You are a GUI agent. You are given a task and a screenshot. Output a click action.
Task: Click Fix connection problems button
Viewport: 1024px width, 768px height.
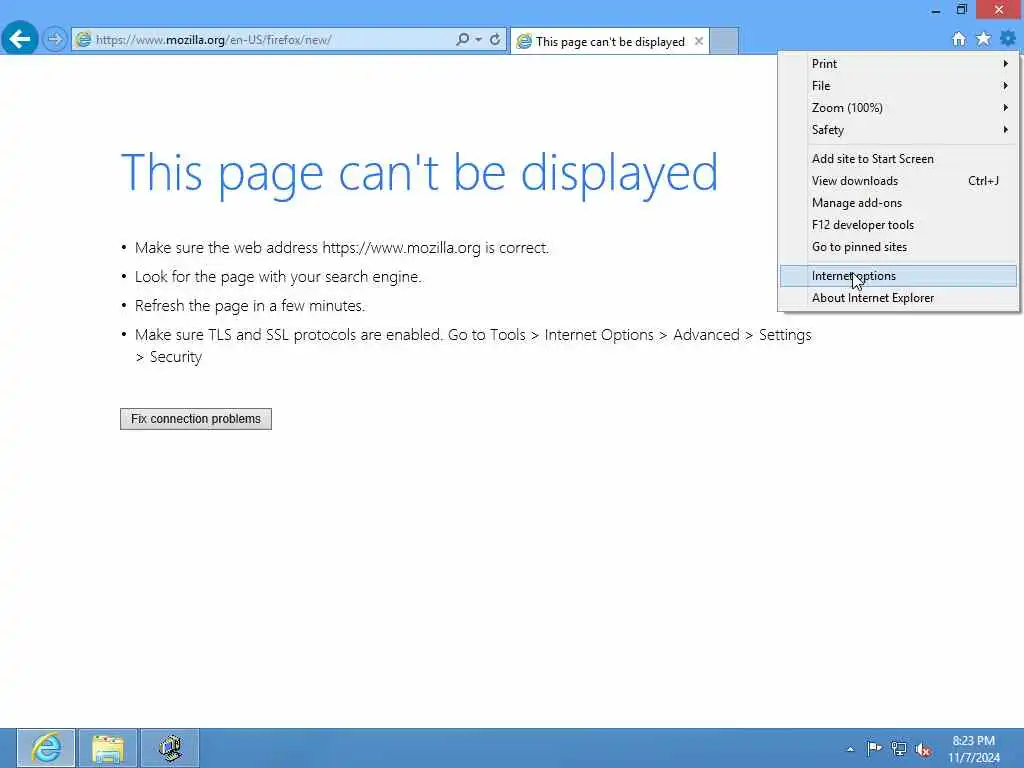196,419
